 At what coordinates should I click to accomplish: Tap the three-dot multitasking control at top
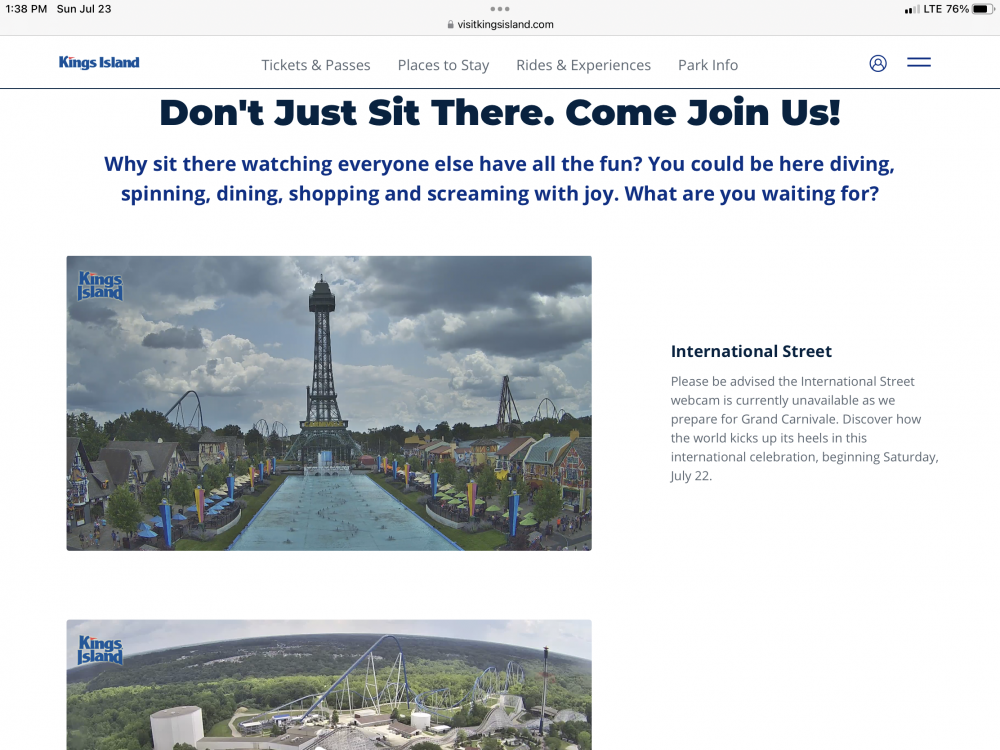coord(500,9)
